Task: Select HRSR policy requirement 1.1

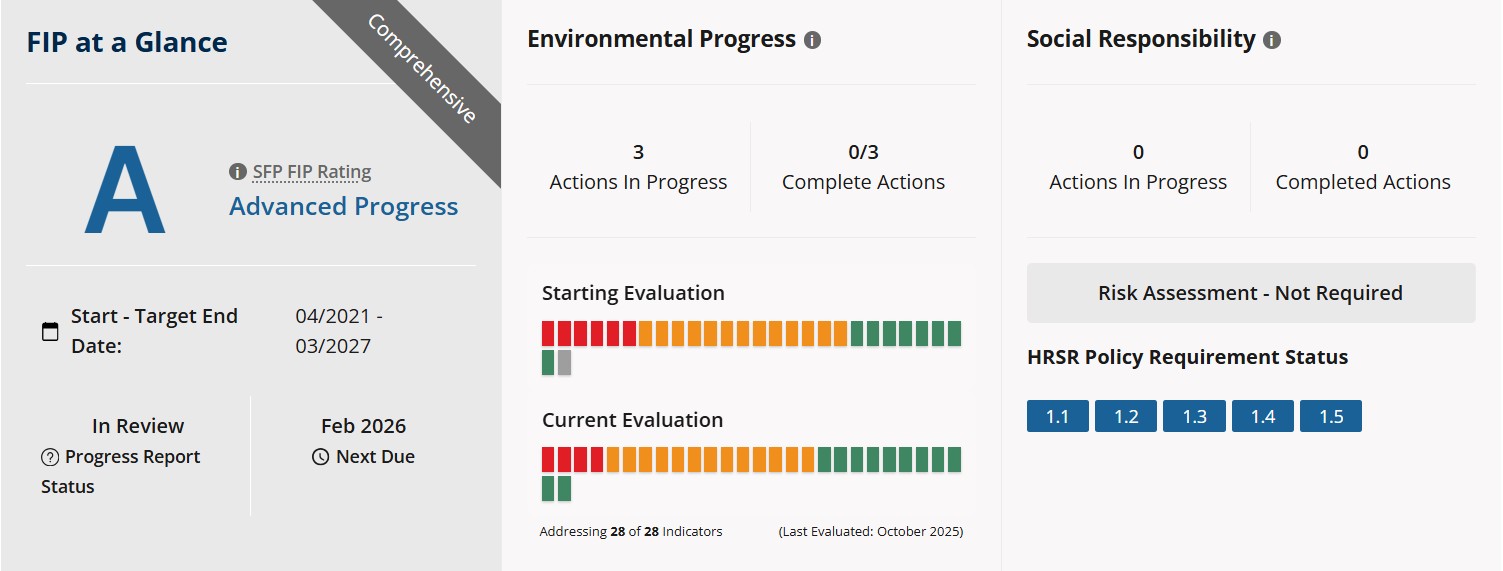Action: click(x=1057, y=417)
